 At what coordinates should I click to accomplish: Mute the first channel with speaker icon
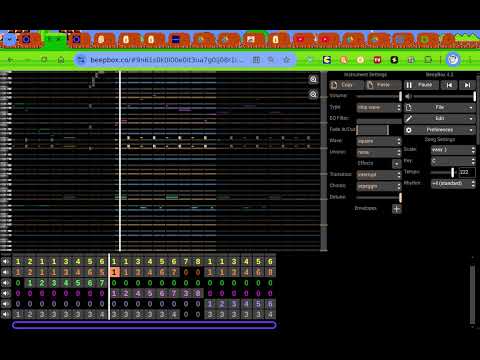(6, 262)
